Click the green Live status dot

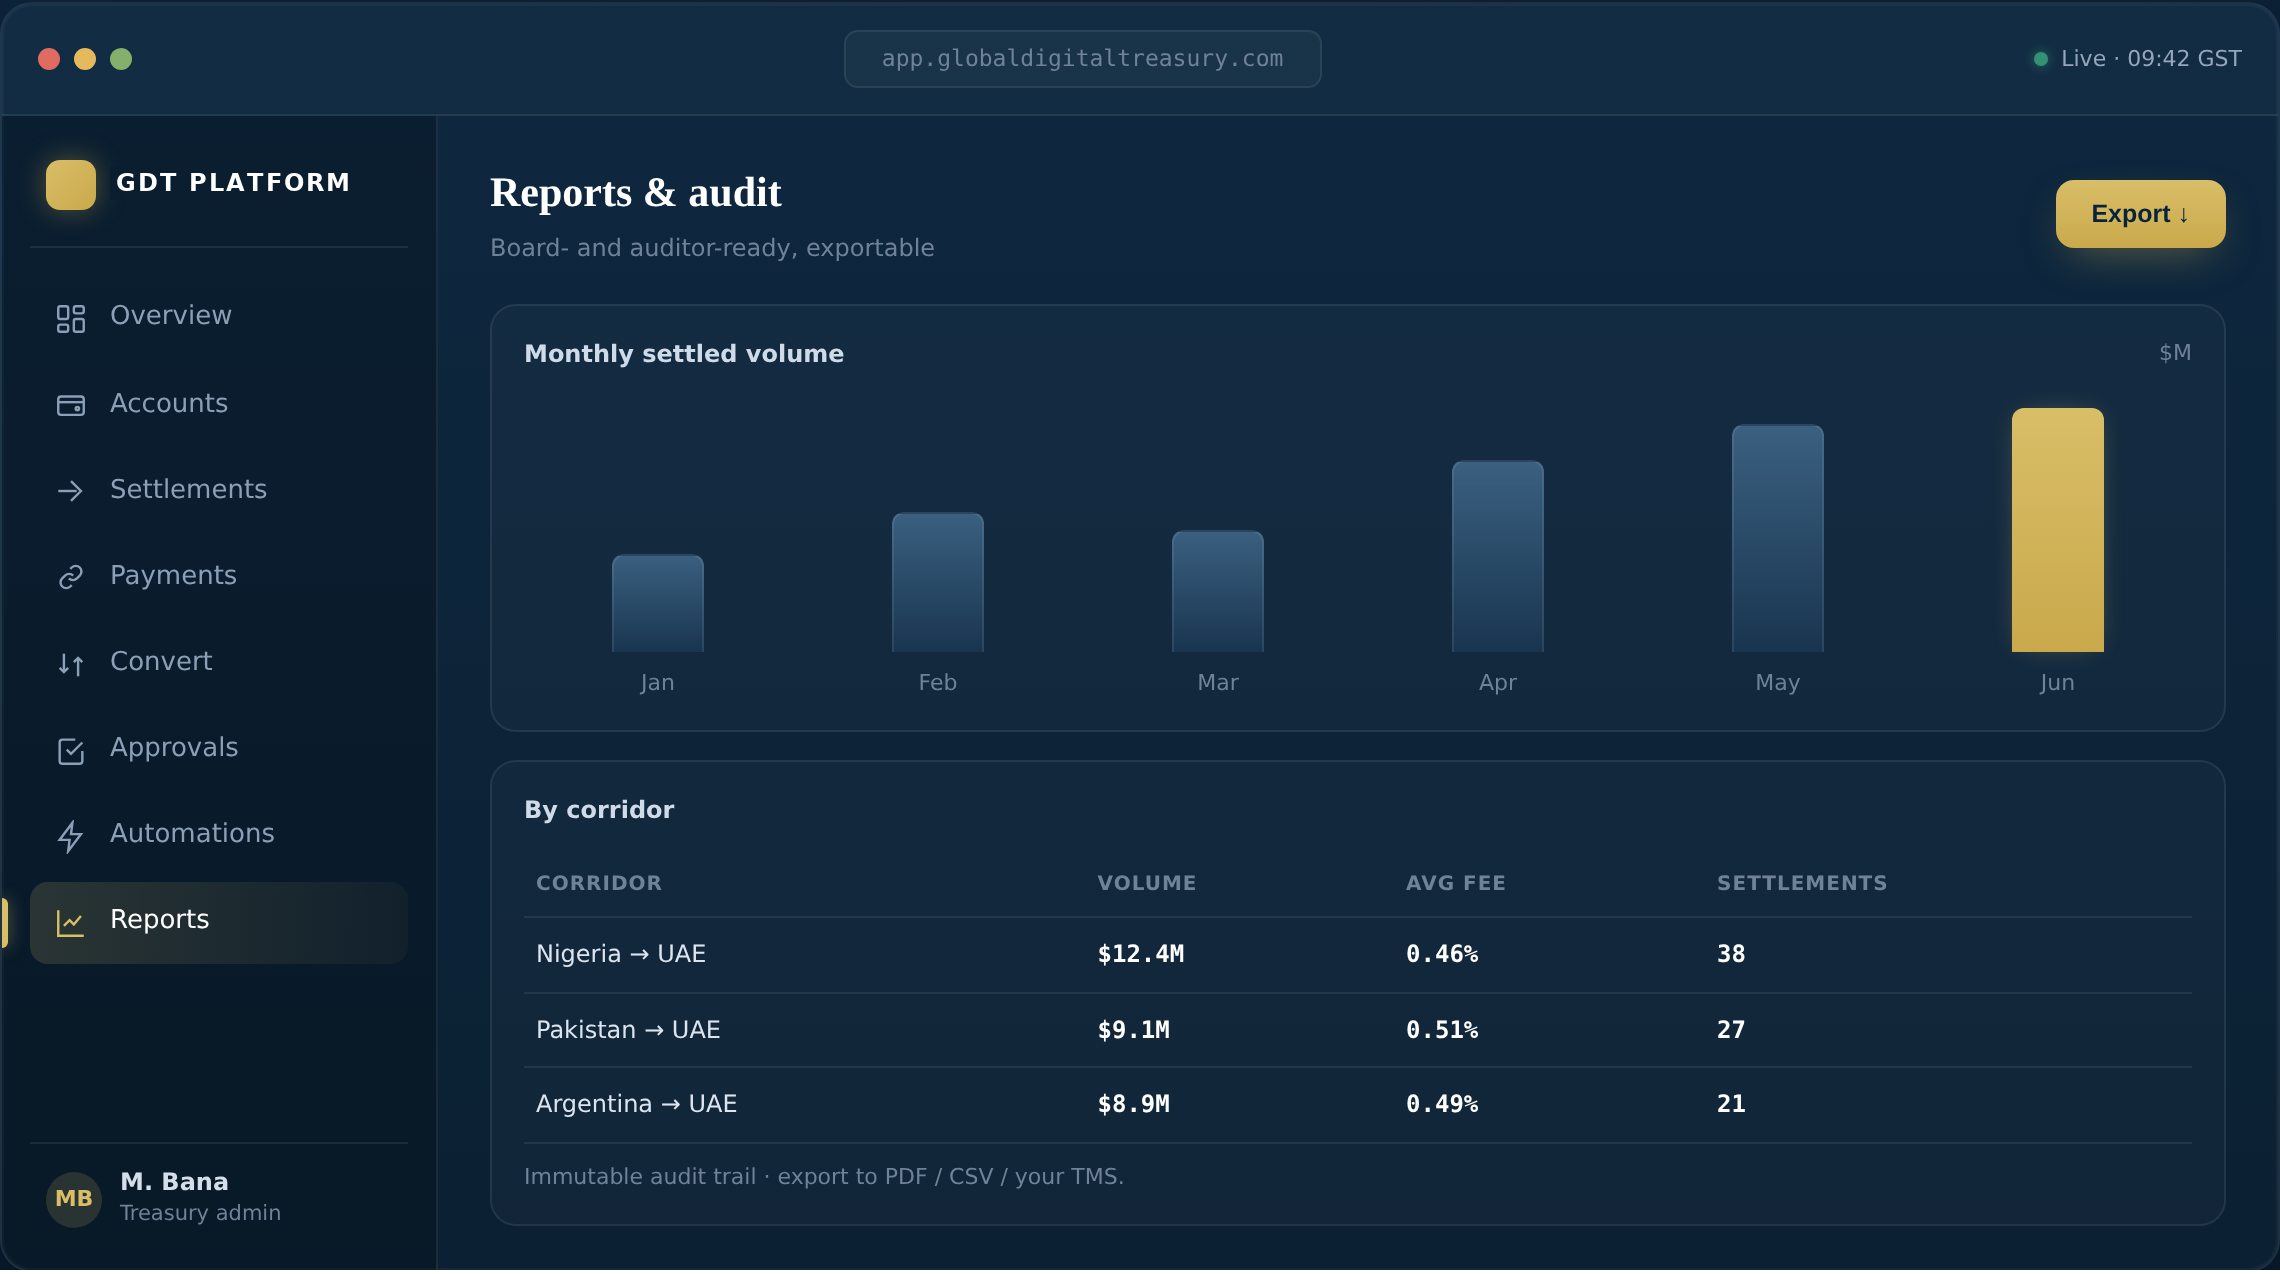(x=2040, y=59)
